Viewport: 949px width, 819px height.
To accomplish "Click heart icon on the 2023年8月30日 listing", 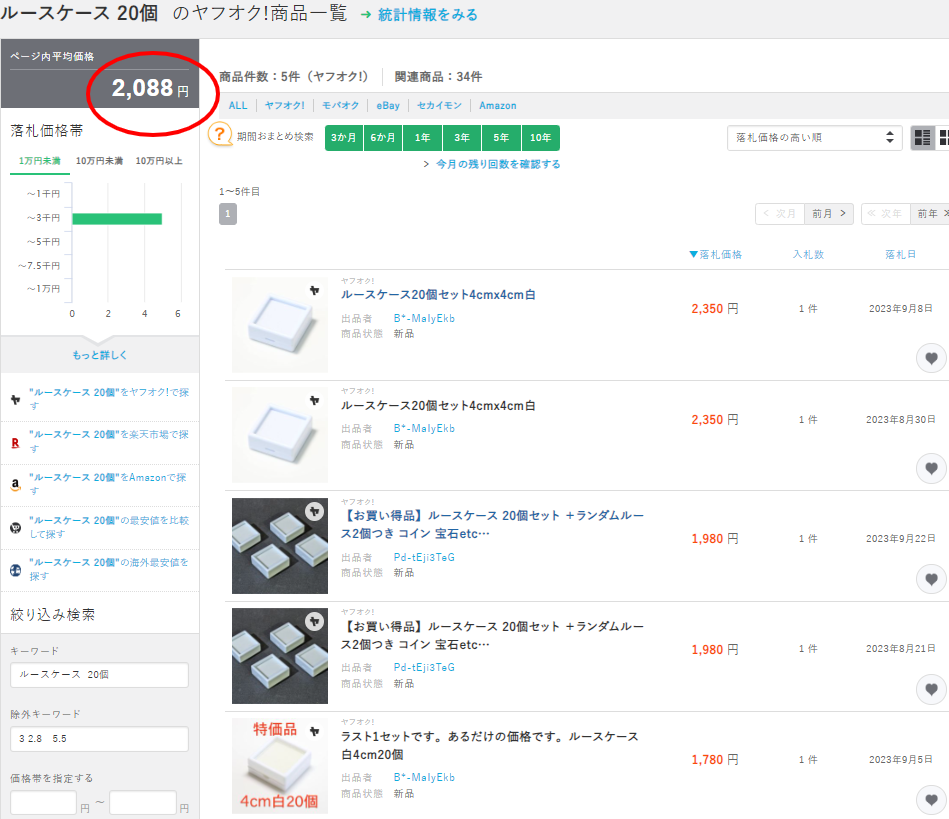I will pyautogui.click(x=931, y=468).
